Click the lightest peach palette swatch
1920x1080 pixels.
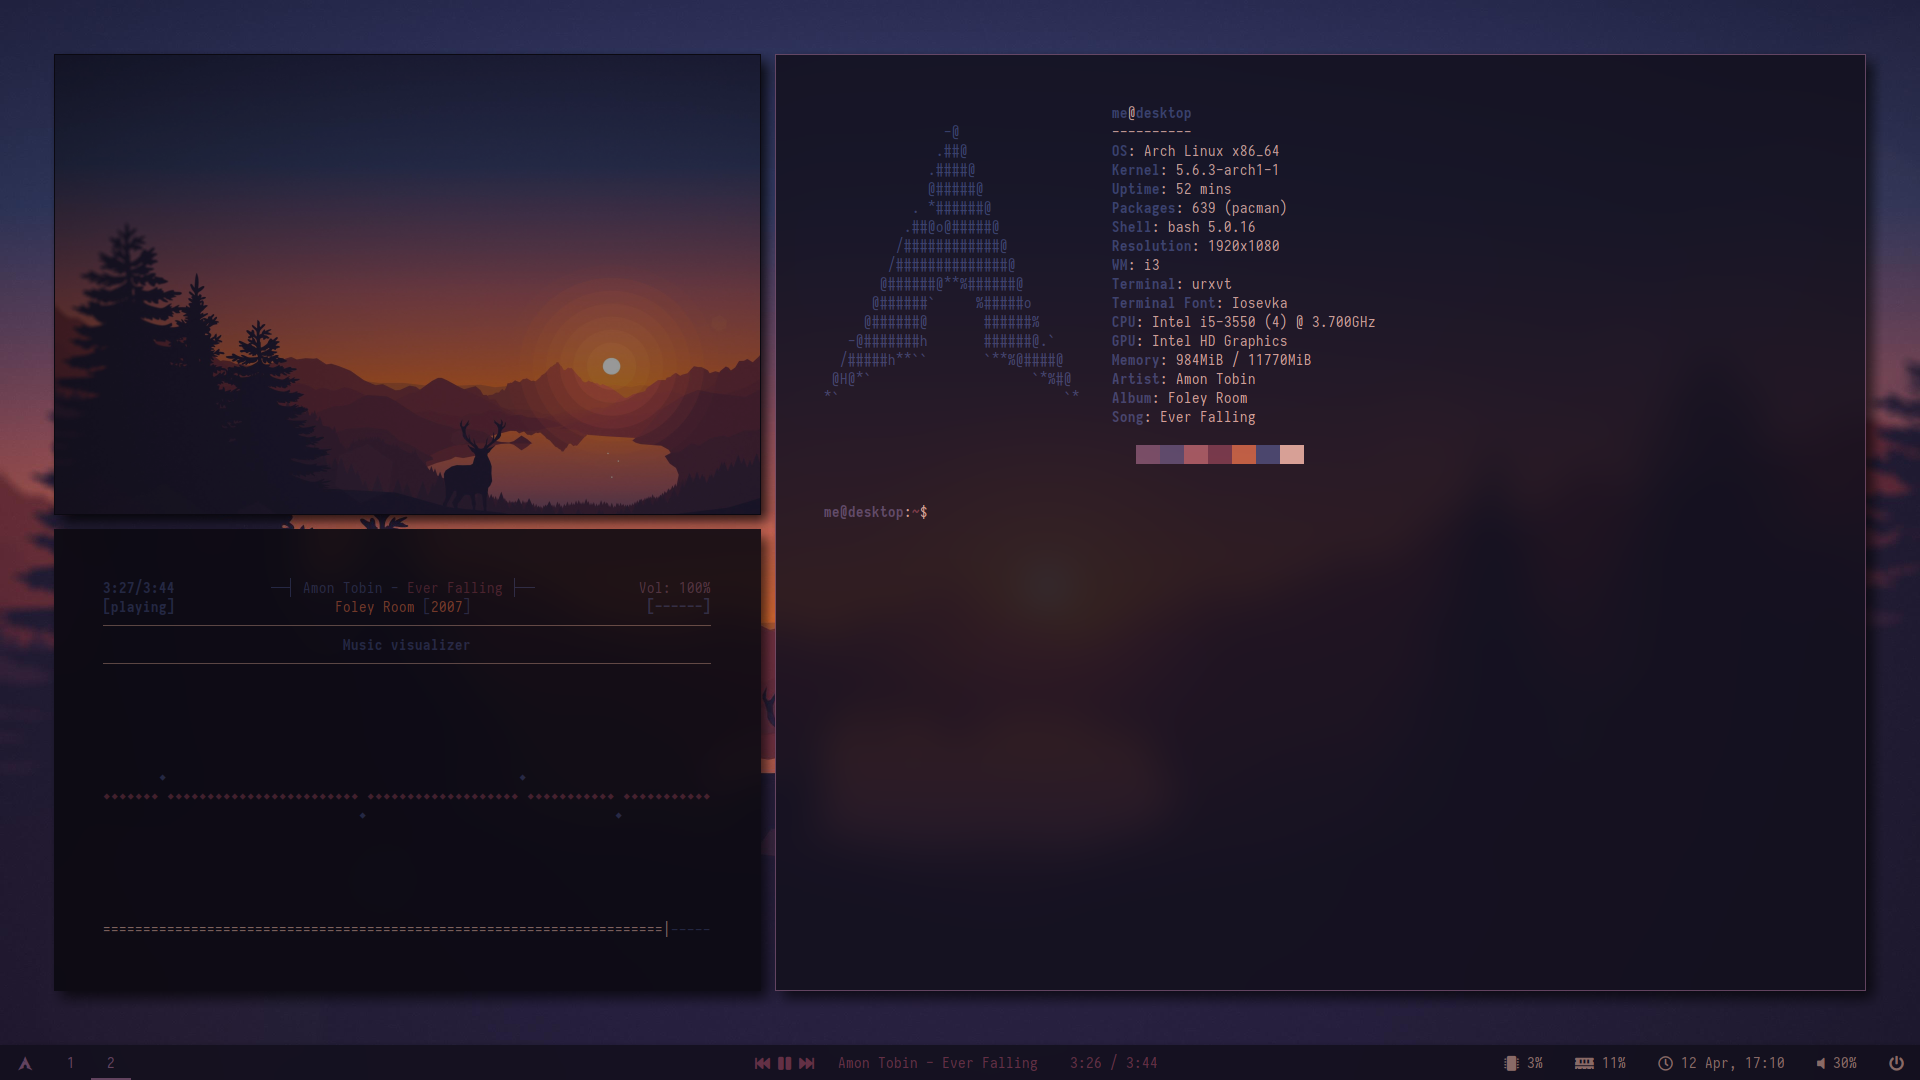1292,454
